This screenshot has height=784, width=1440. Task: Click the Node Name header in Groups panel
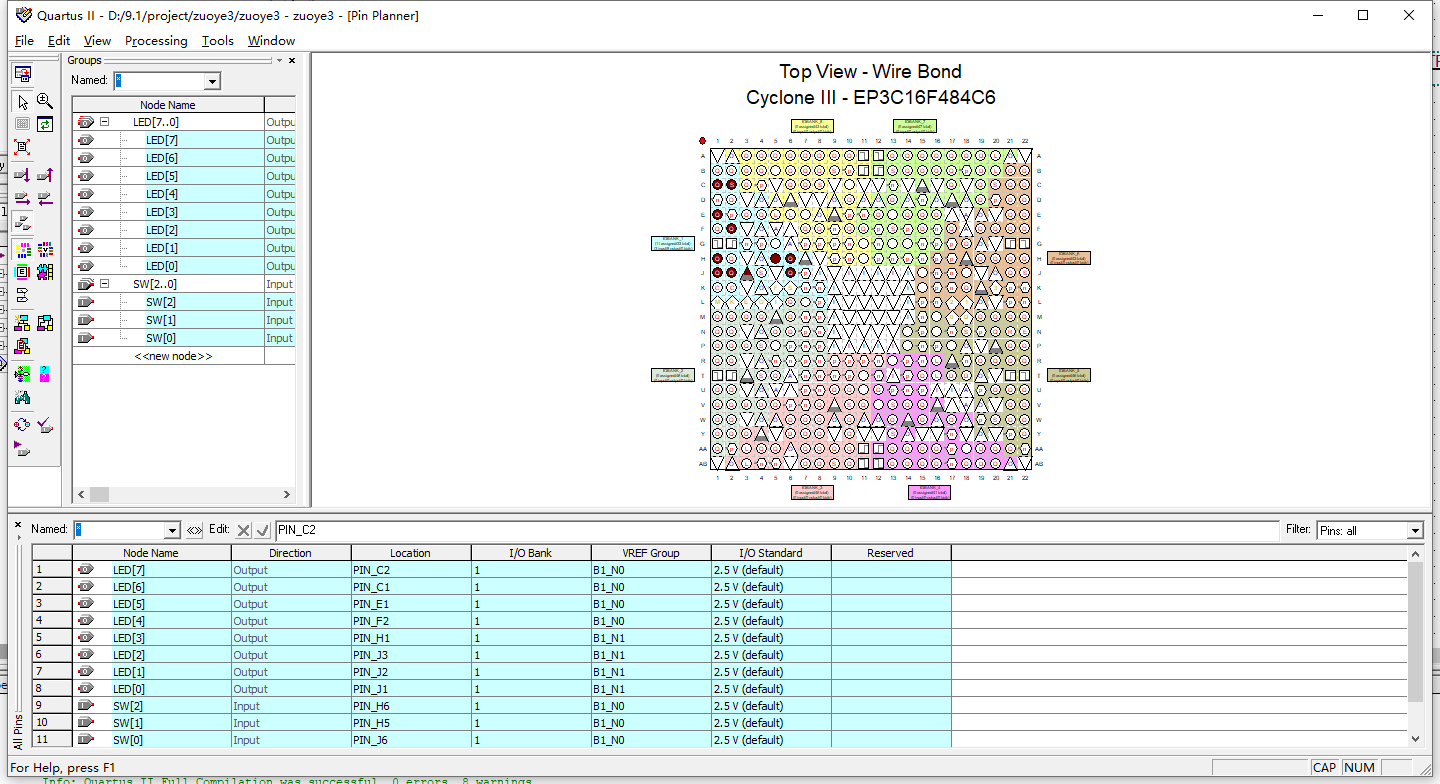168,105
